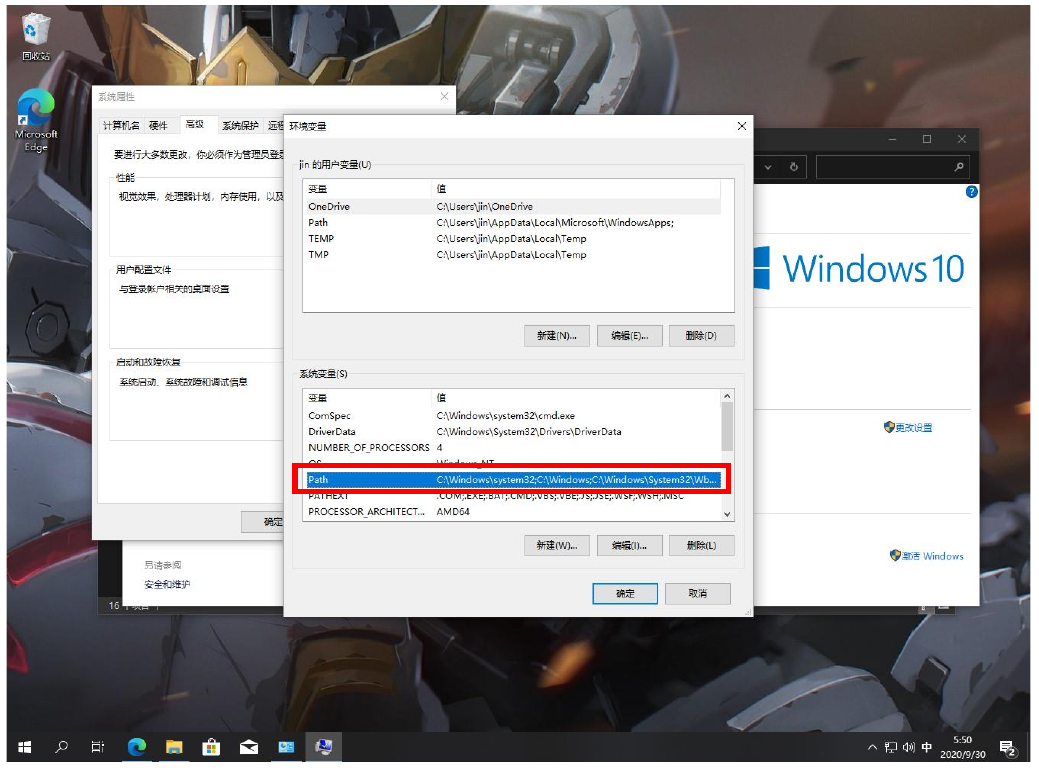Expand the address bar history dropdown

(x=767, y=167)
